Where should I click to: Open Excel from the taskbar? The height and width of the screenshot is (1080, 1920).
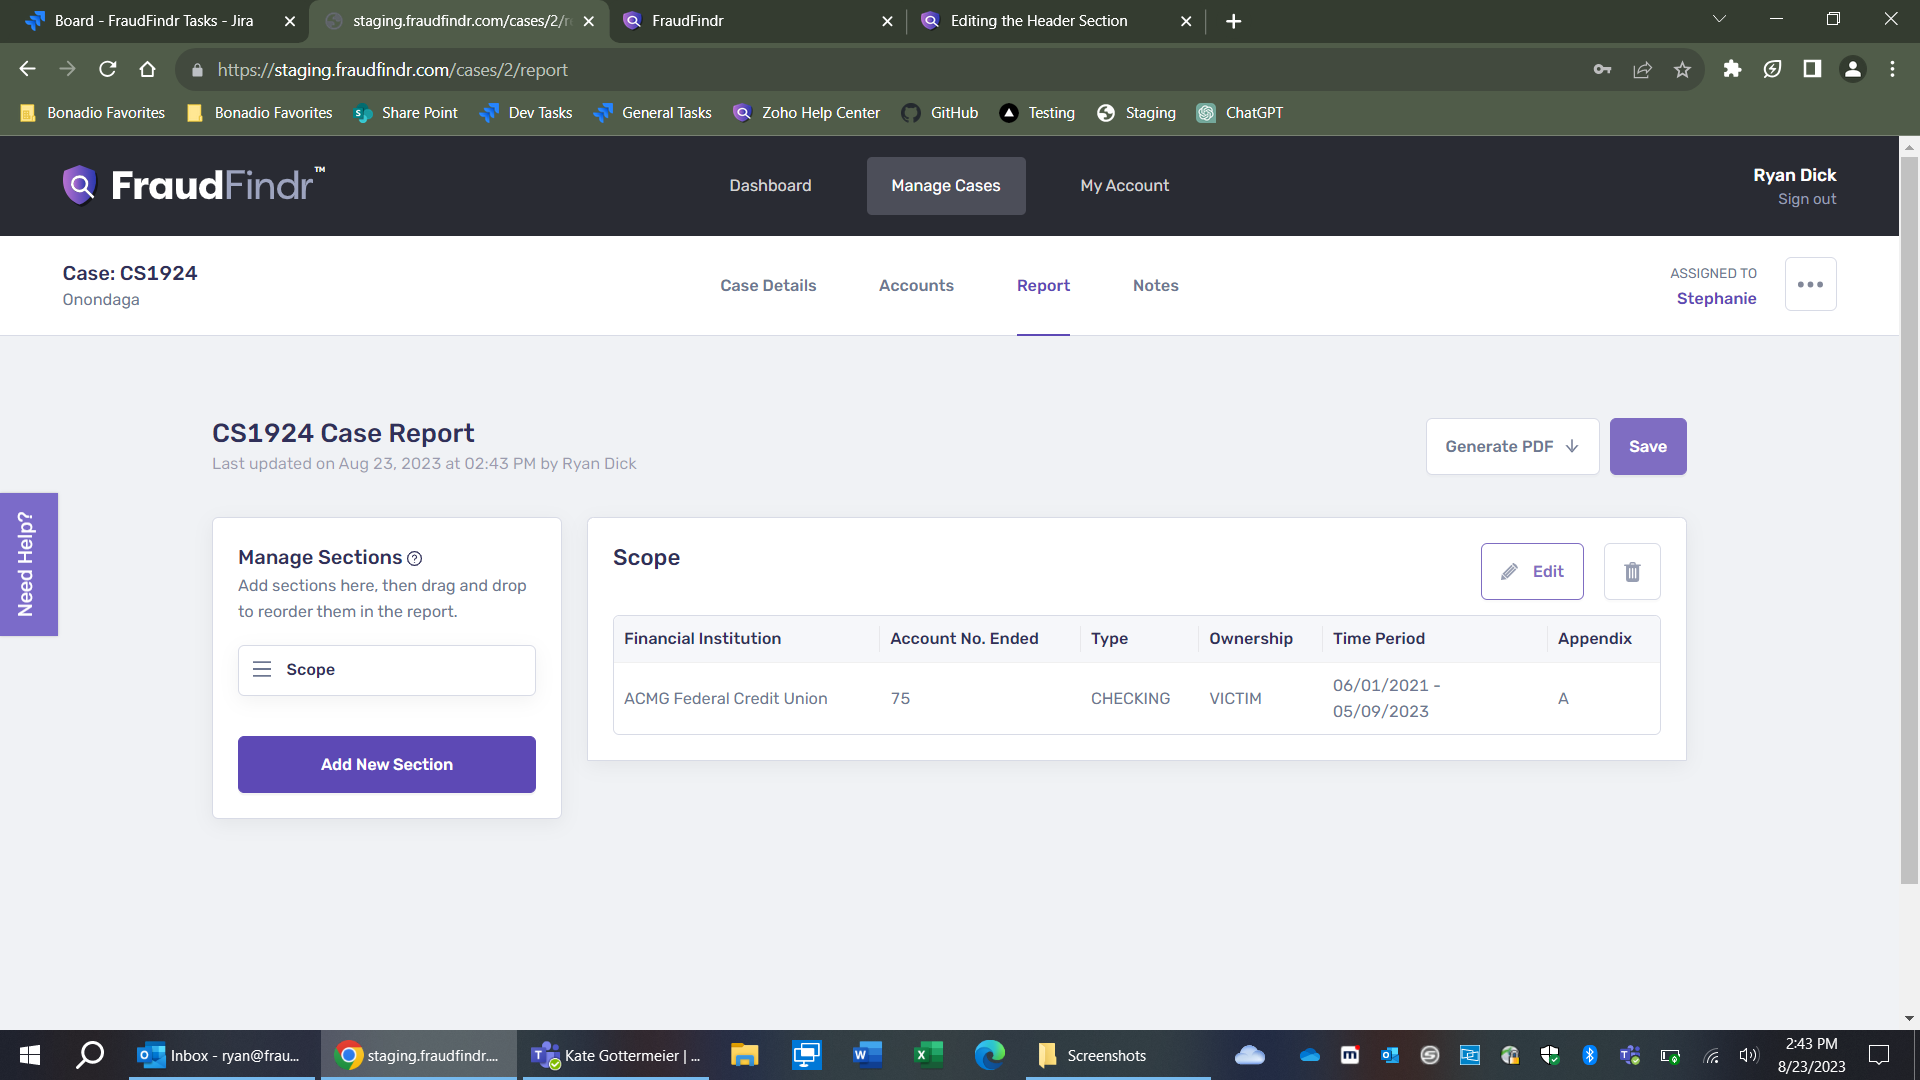click(x=928, y=1055)
